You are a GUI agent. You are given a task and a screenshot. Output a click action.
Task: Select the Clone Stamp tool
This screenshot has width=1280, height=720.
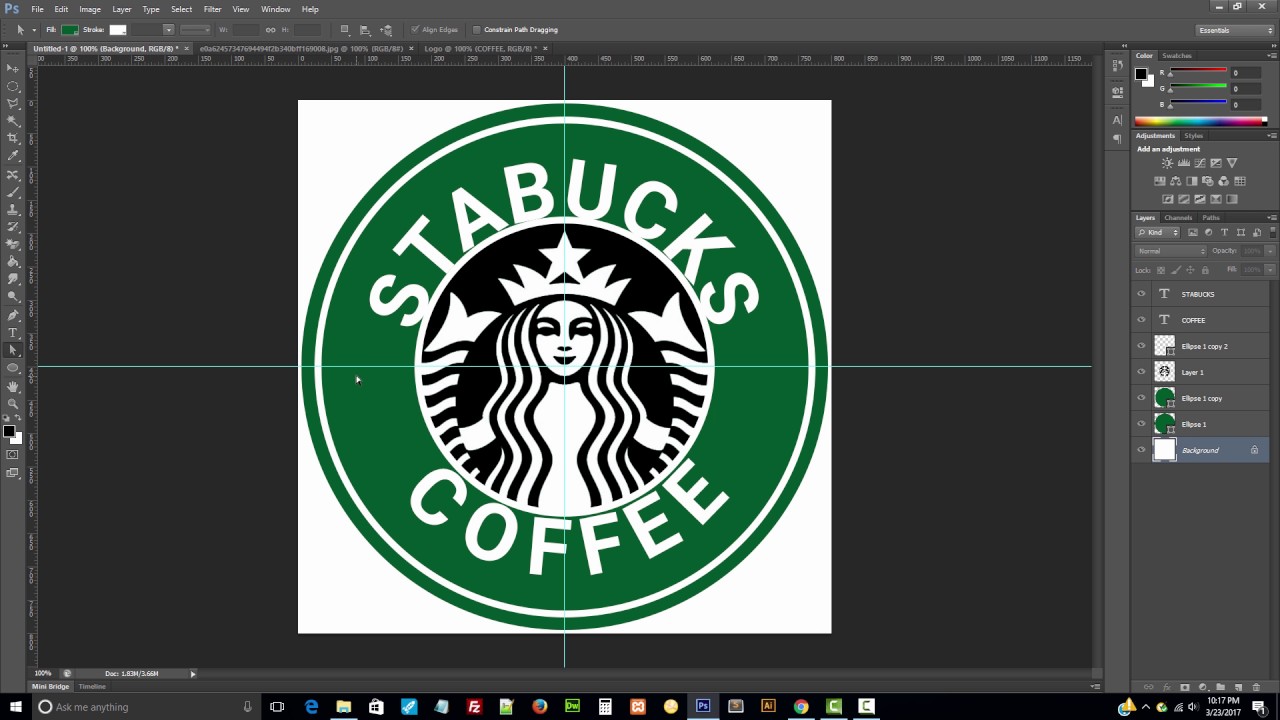(x=13, y=209)
